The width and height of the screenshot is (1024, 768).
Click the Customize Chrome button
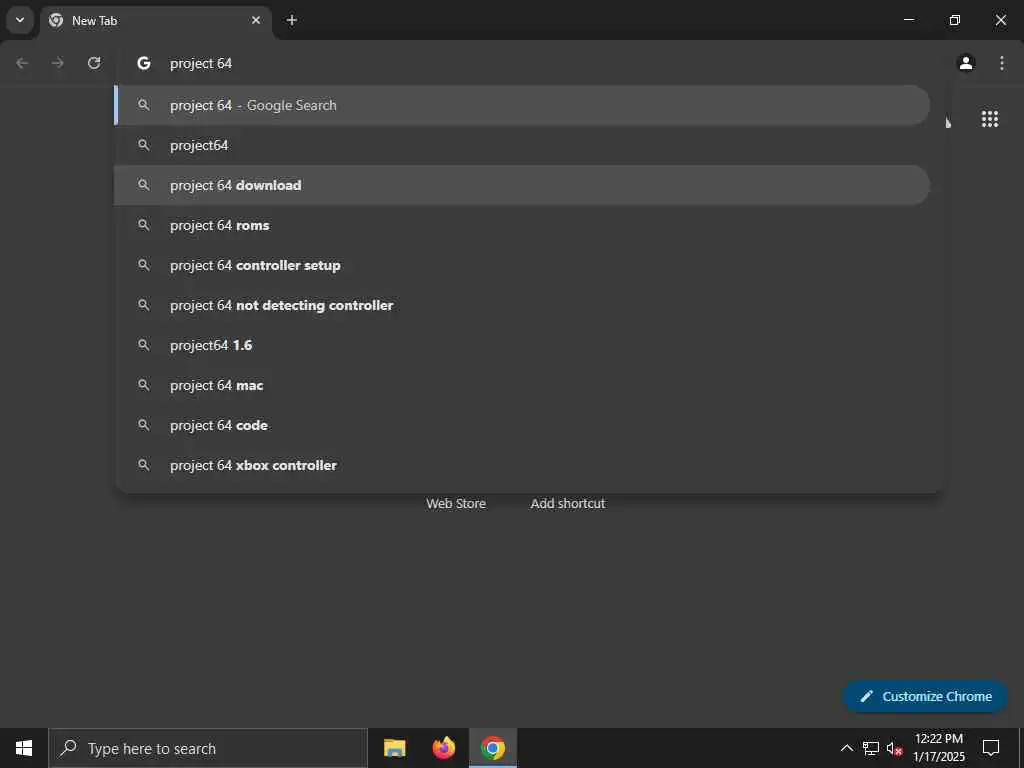(x=925, y=696)
